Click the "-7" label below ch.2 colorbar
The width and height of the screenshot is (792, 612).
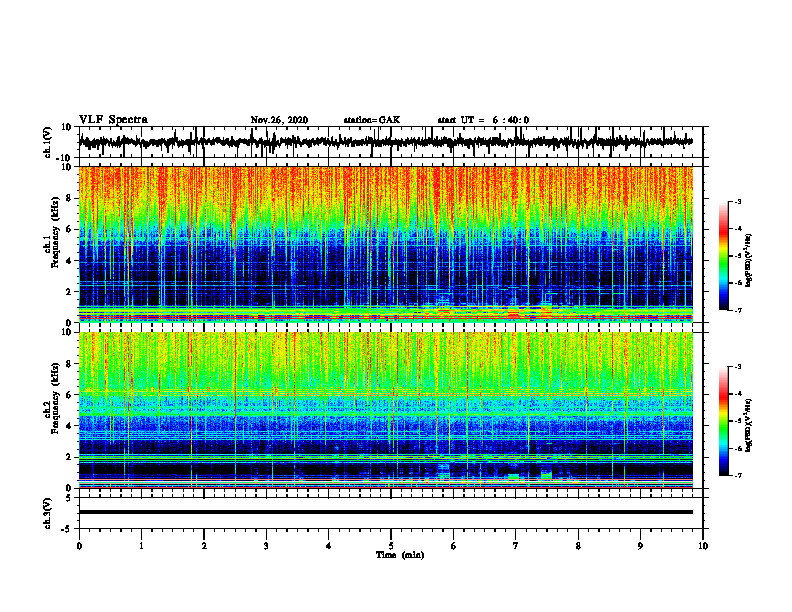click(x=737, y=476)
